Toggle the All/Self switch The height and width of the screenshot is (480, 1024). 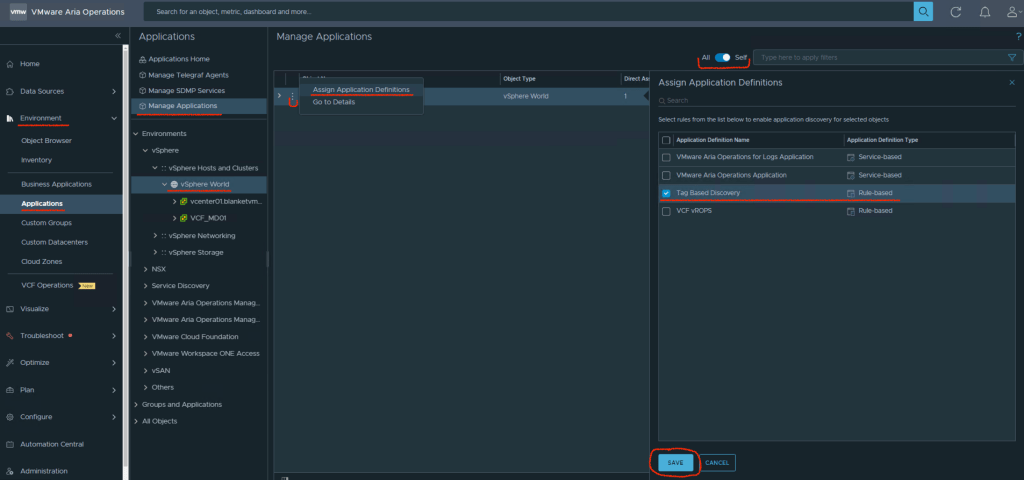(x=722, y=57)
